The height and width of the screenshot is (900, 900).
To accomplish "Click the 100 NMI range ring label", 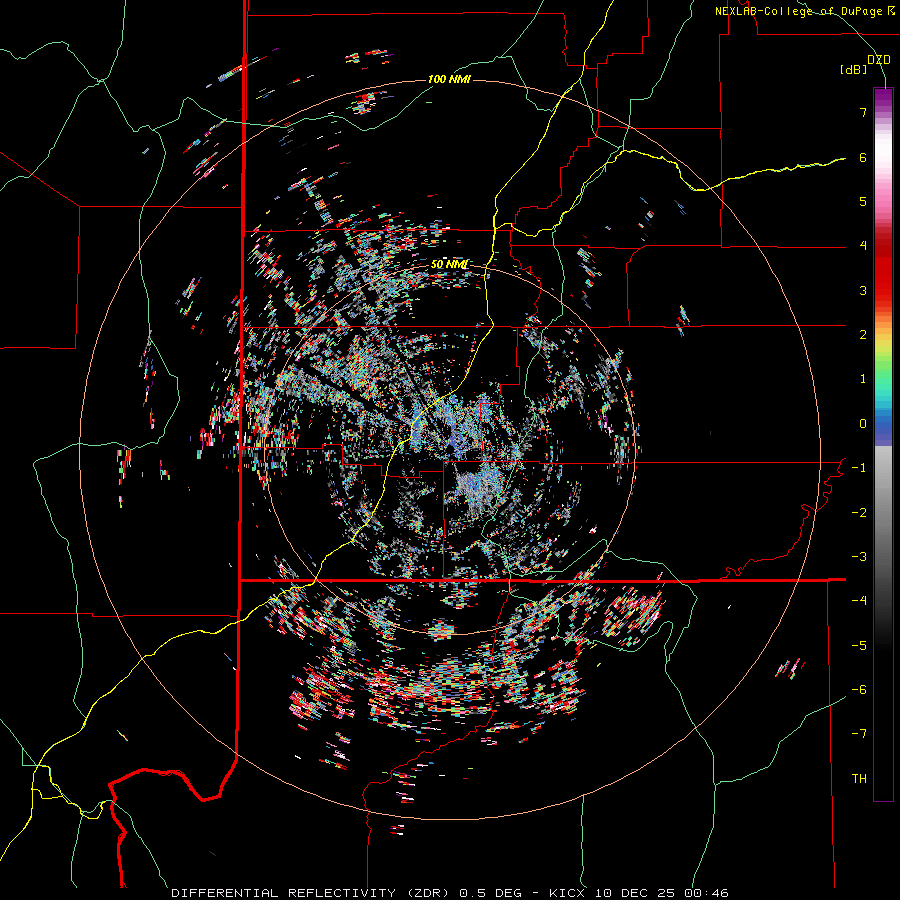I will [x=449, y=79].
